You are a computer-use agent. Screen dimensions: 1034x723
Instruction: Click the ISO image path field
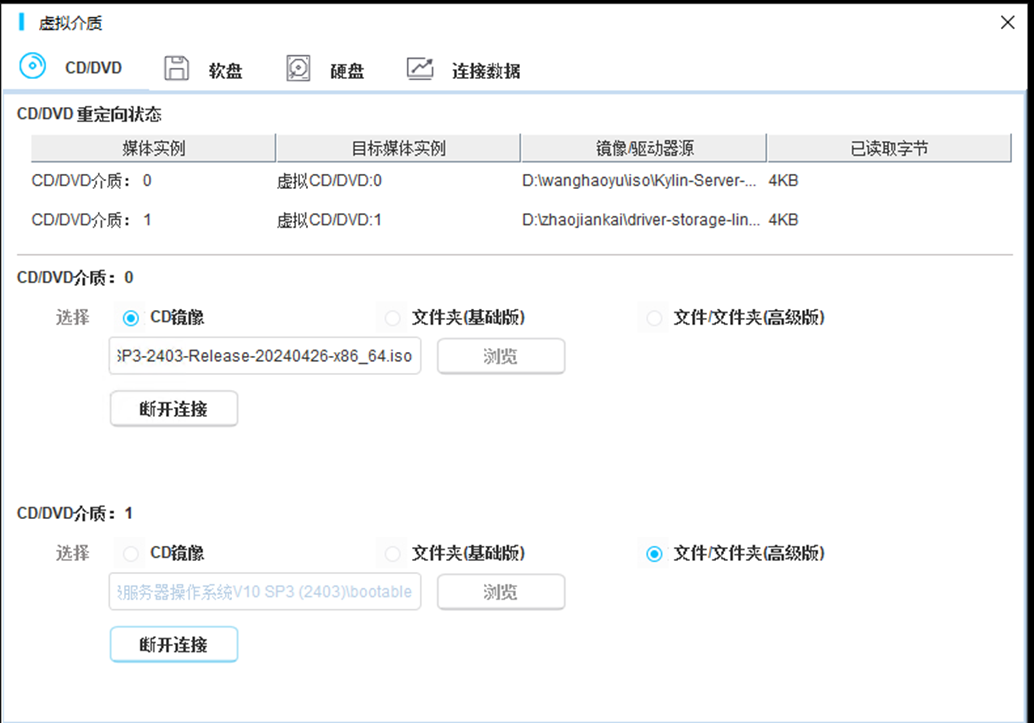(x=264, y=356)
